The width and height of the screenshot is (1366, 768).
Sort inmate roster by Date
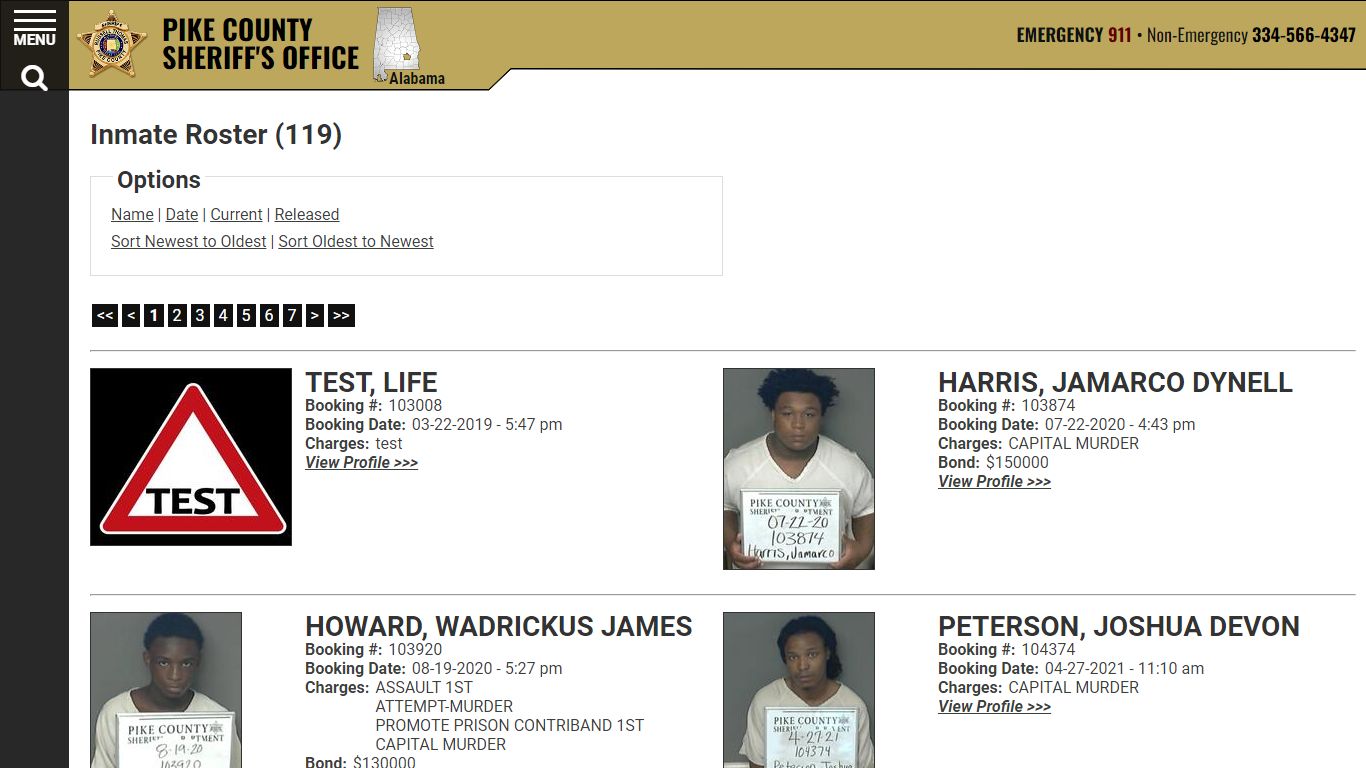click(x=182, y=214)
